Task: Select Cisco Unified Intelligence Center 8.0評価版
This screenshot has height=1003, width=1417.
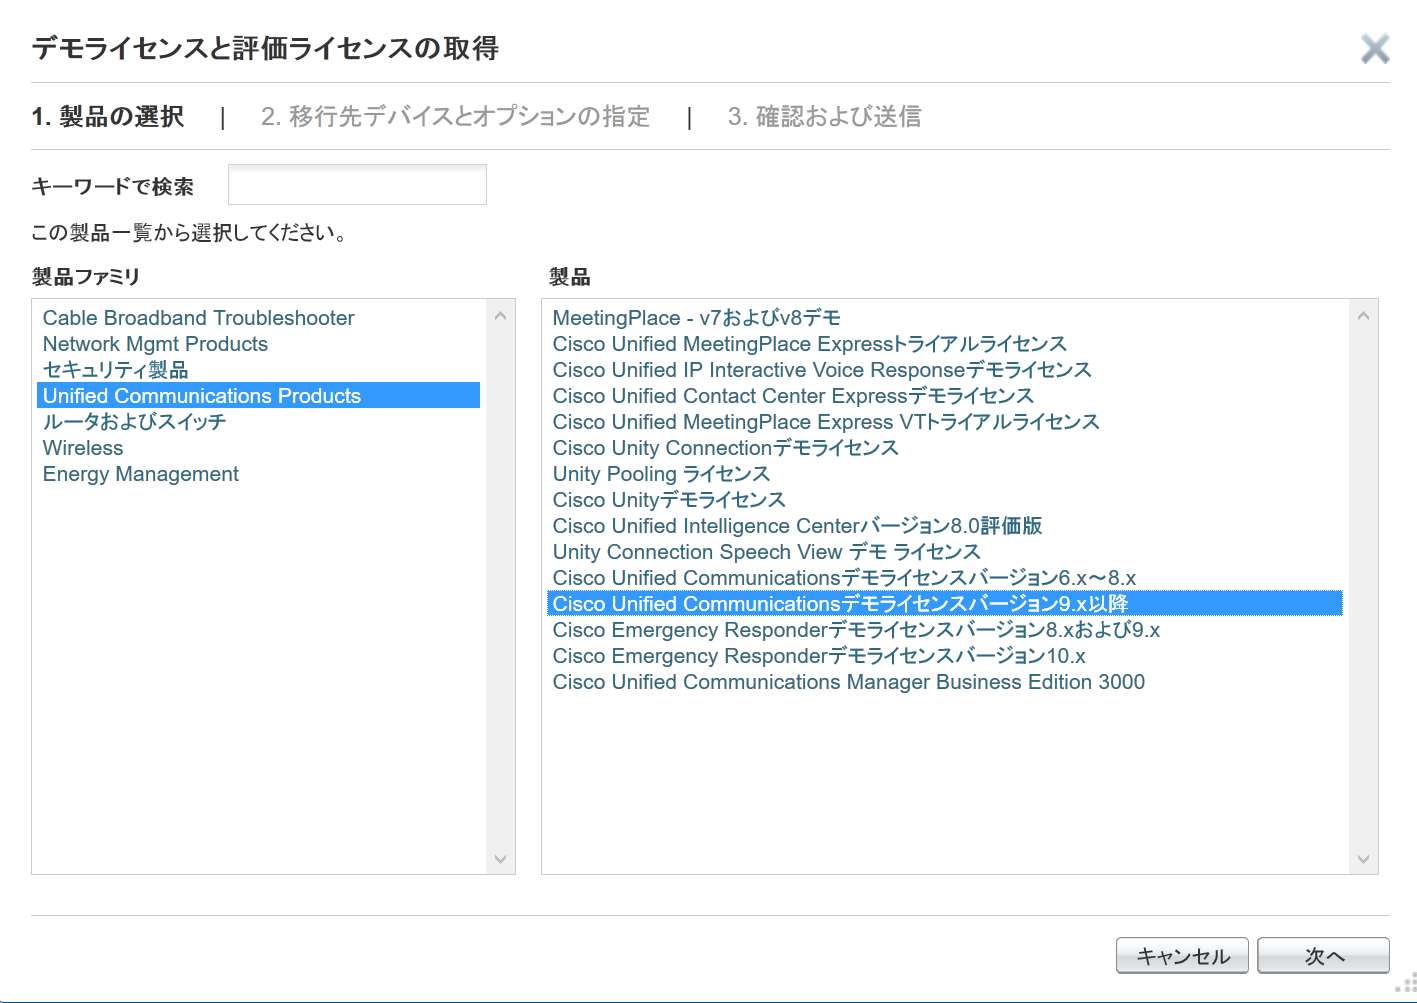Action: click(x=797, y=526)
